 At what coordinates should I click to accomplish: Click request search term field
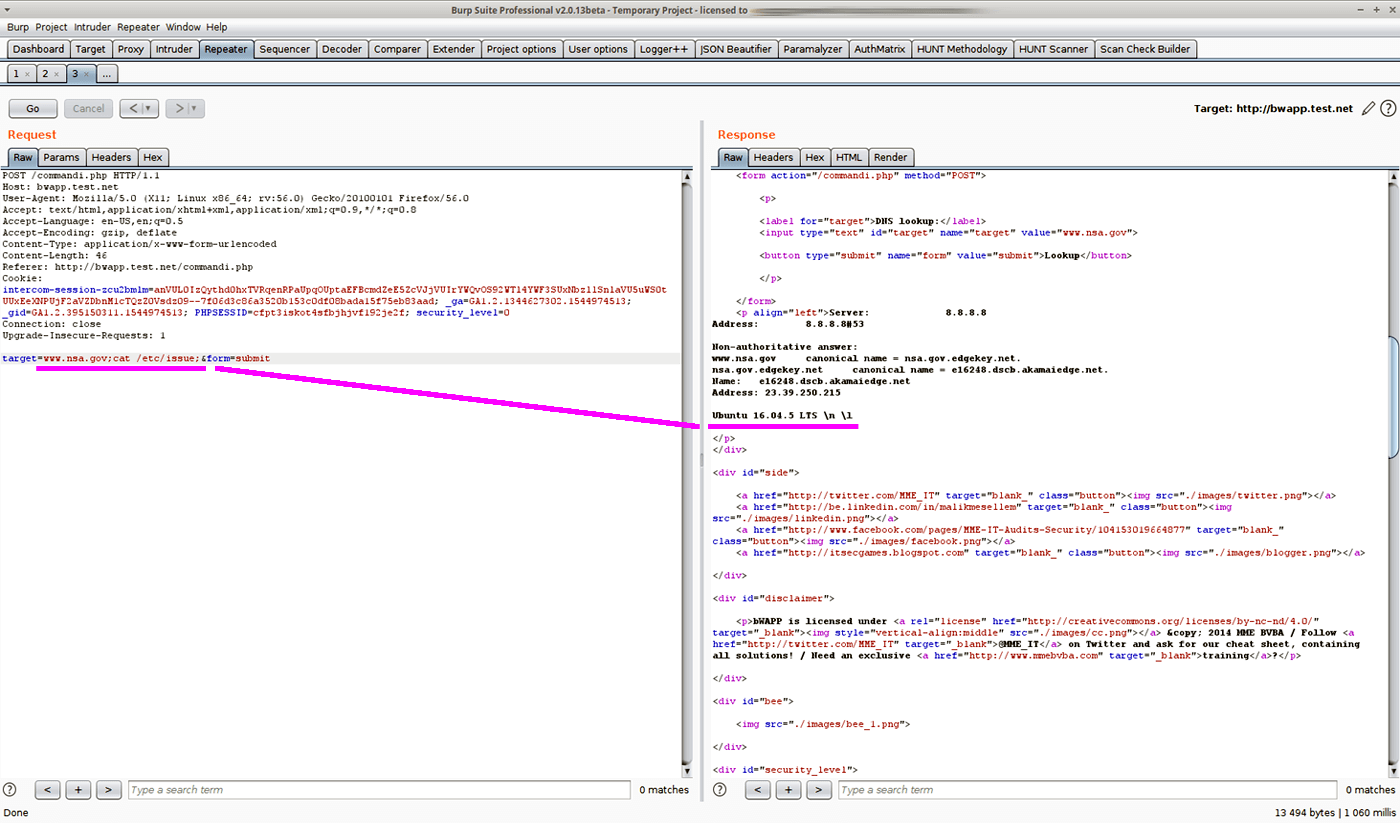point(378,790)
